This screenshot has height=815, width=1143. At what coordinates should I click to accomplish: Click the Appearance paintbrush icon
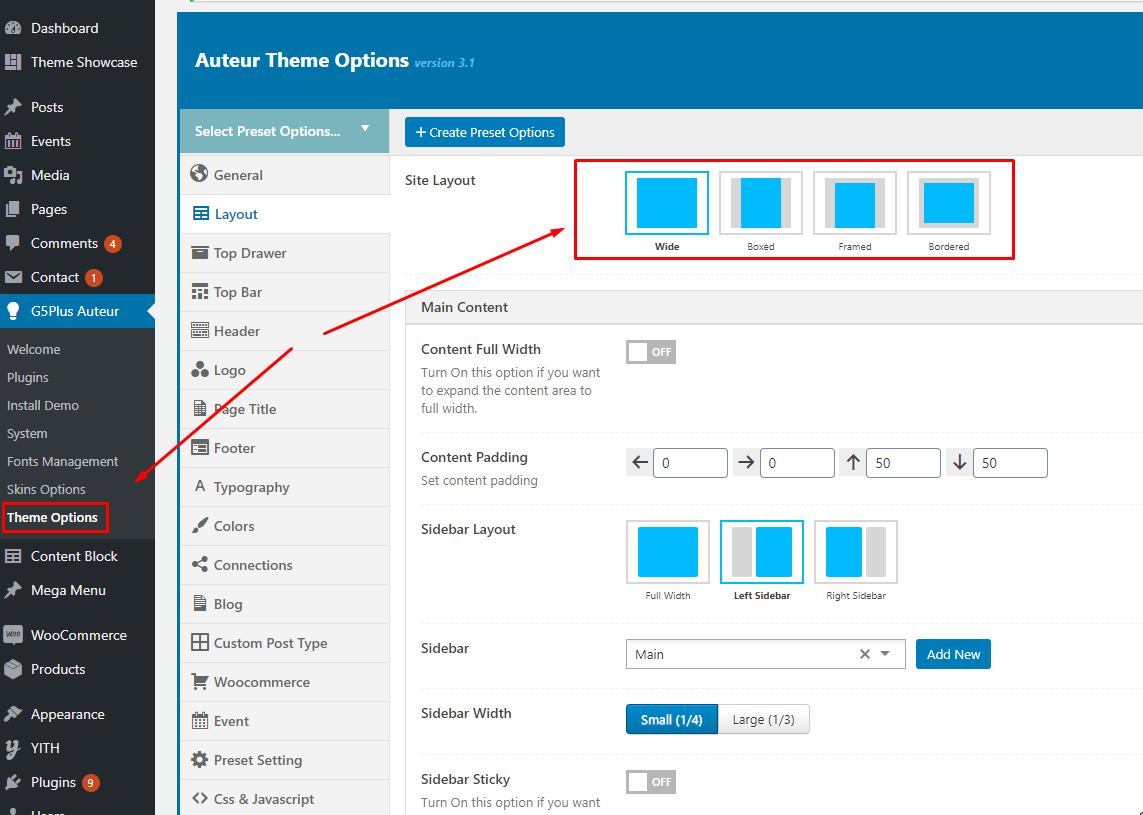[x=12, y=714]
